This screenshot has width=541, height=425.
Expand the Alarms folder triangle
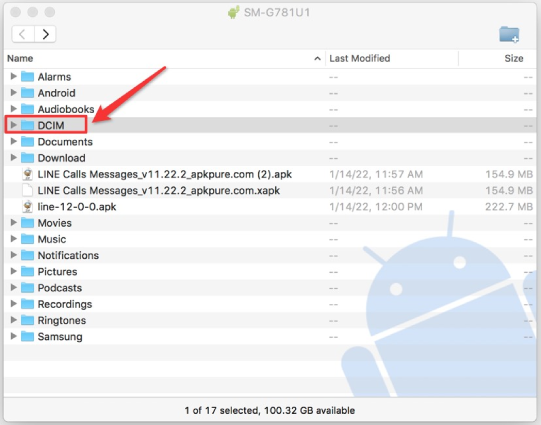[x=13, y=76]
